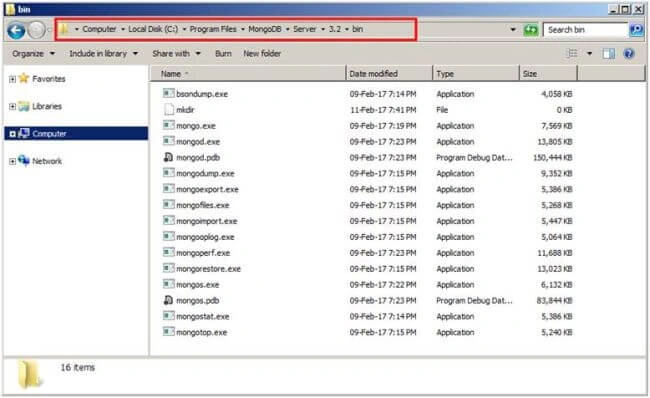
Task: Select Libraries in the navigation pane
Action: coord(47,107)
